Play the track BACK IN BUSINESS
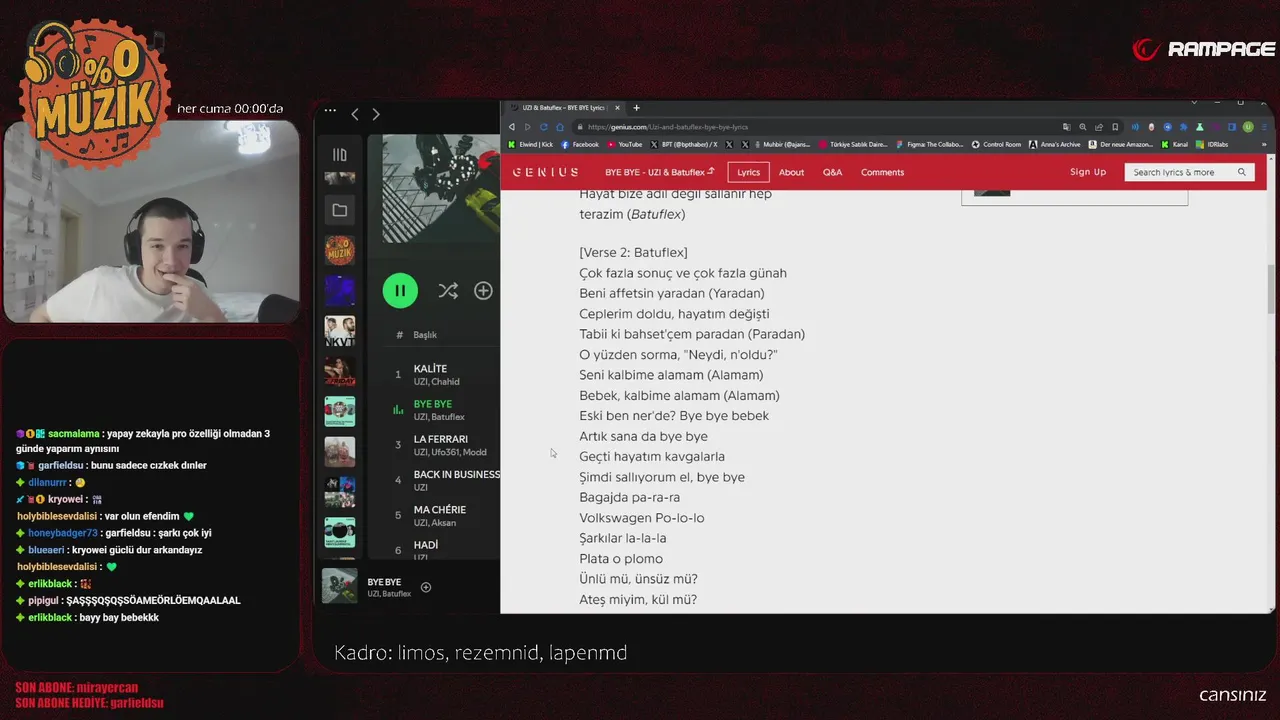This screenshot has width=1280, height=720. [x=457, y=474]
